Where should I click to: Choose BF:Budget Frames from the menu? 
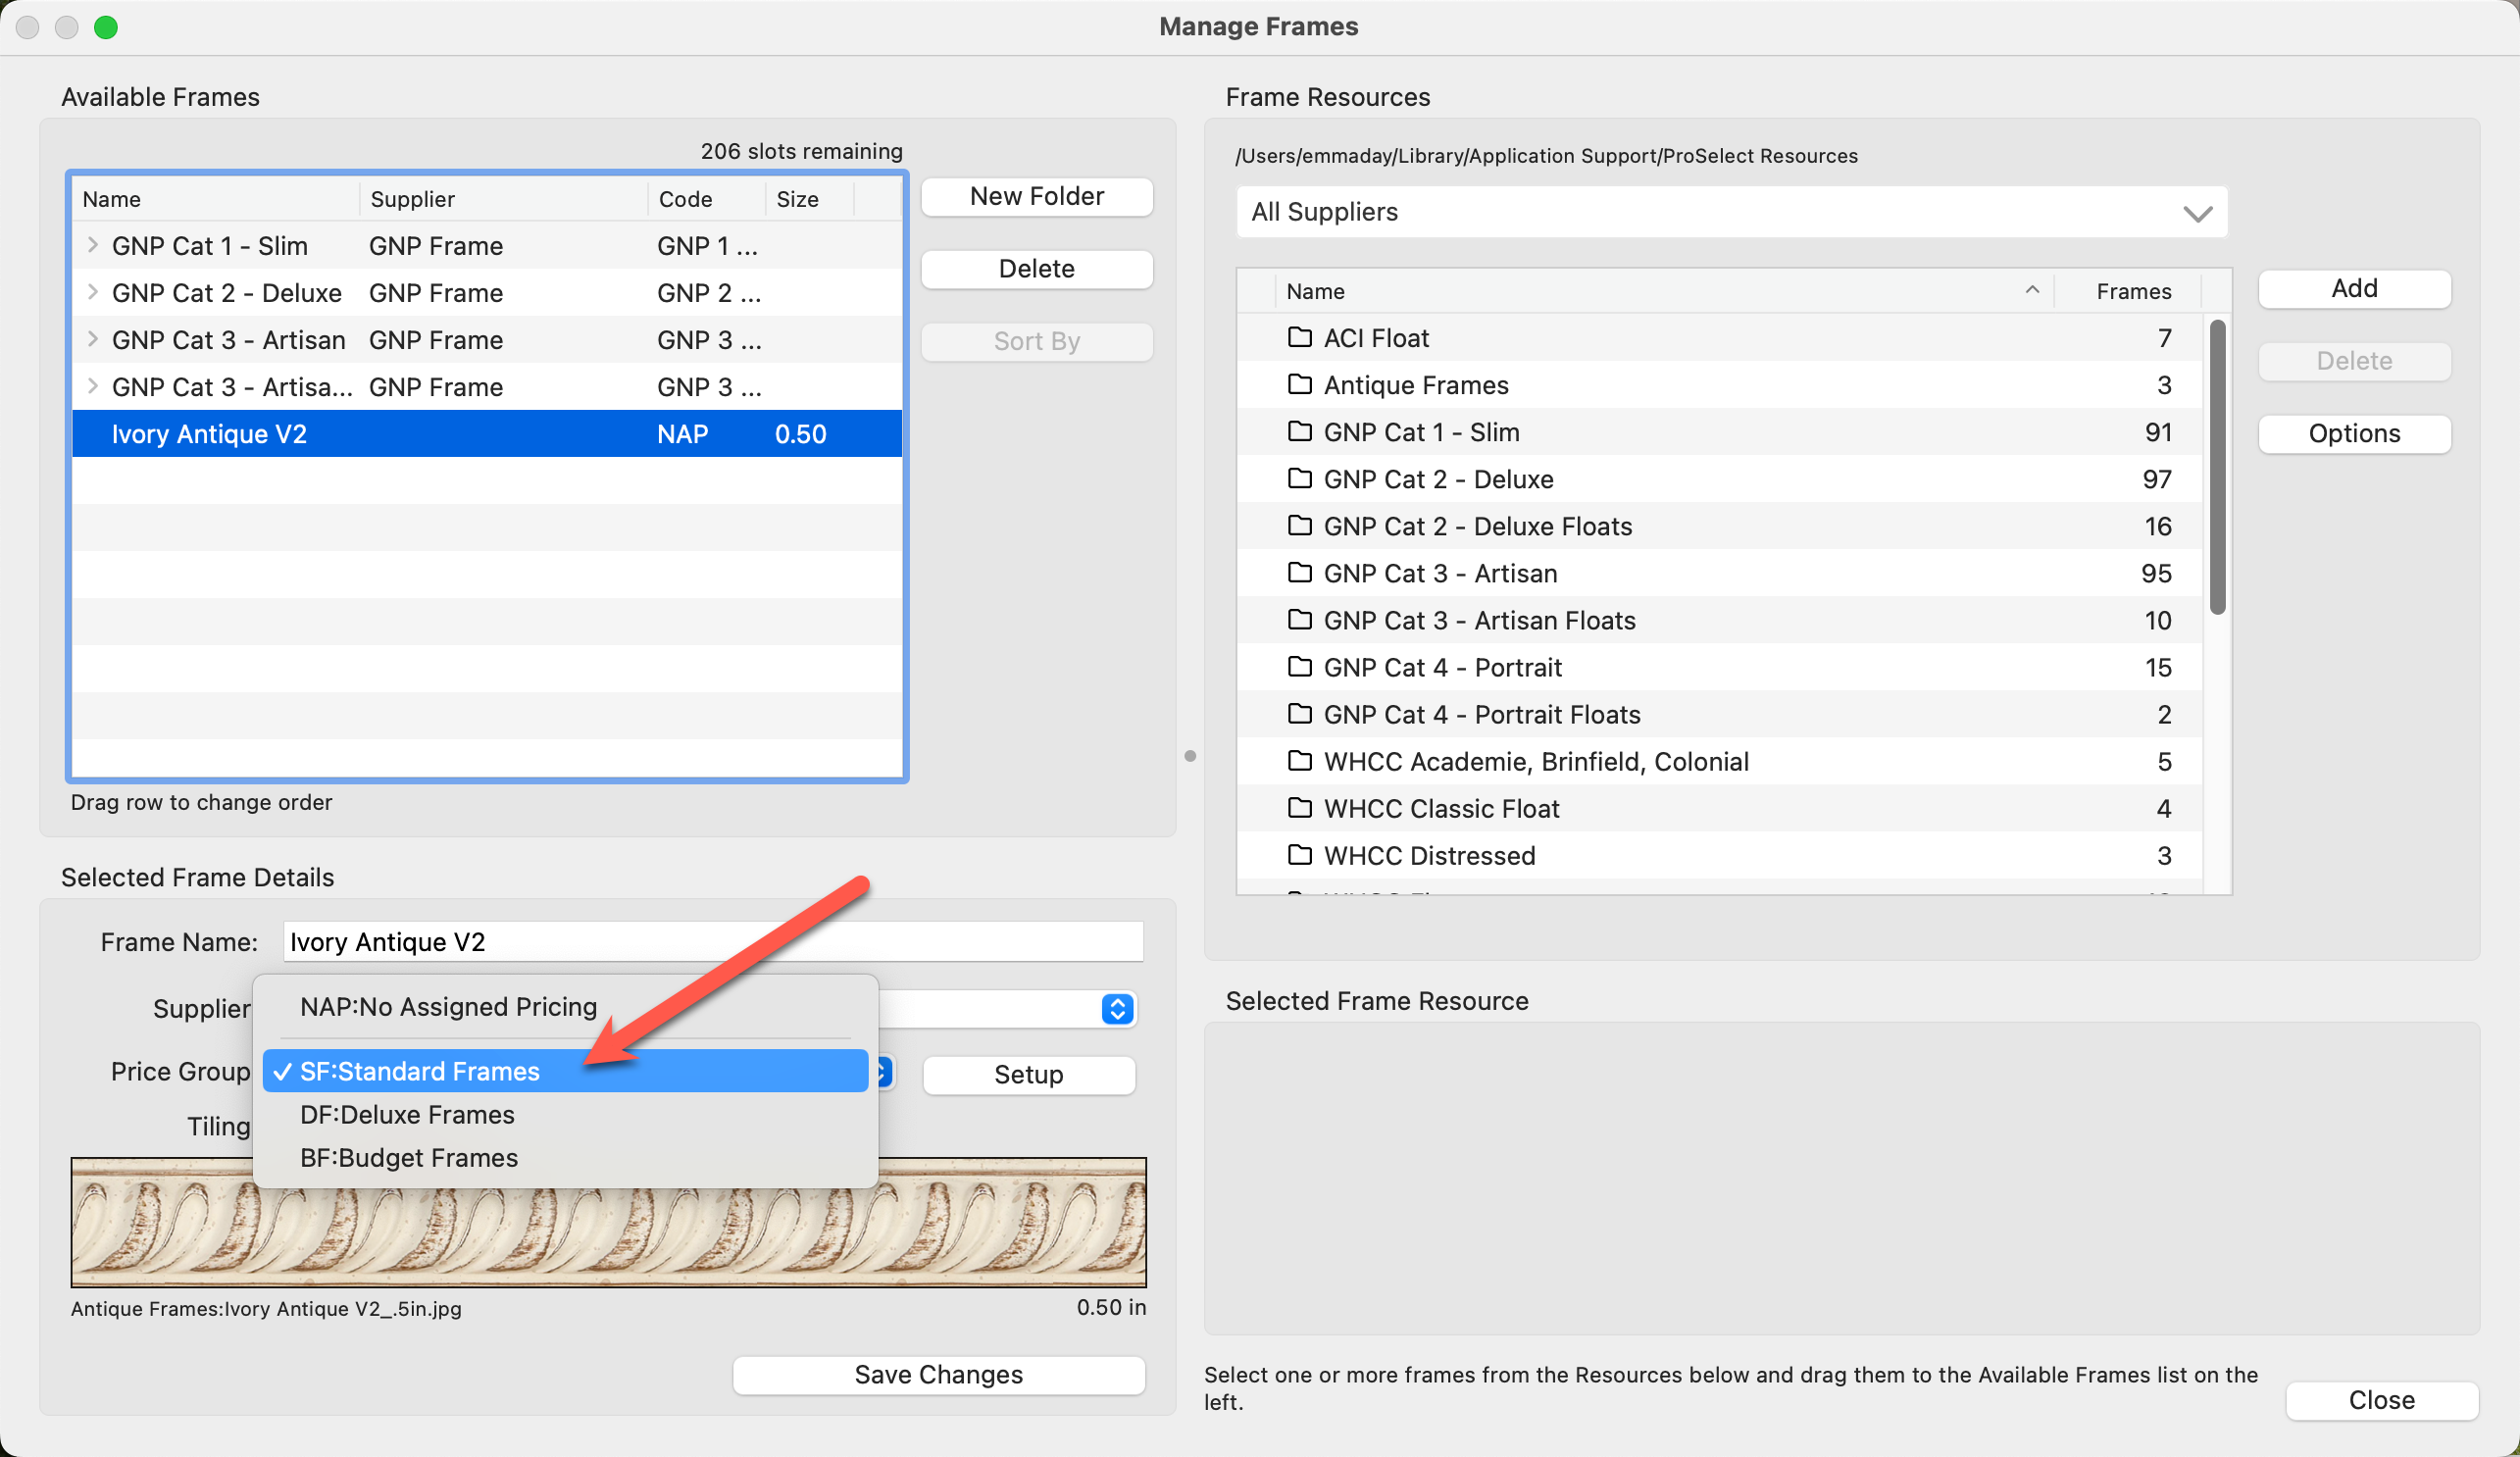(x=409, y=1157)
